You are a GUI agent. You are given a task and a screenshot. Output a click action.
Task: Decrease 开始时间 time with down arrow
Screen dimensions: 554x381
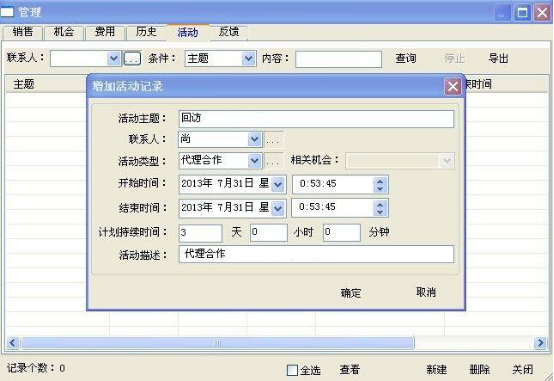click(x=380, y=188)
